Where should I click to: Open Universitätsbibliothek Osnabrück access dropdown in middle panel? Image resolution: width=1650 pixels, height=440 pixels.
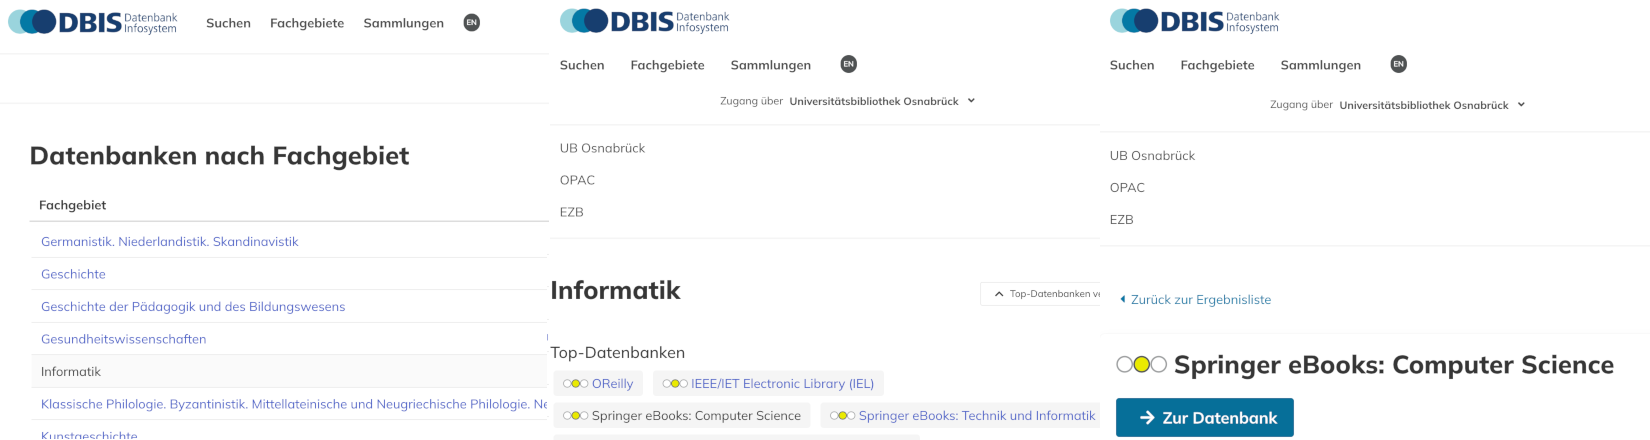tap(970, 101)
